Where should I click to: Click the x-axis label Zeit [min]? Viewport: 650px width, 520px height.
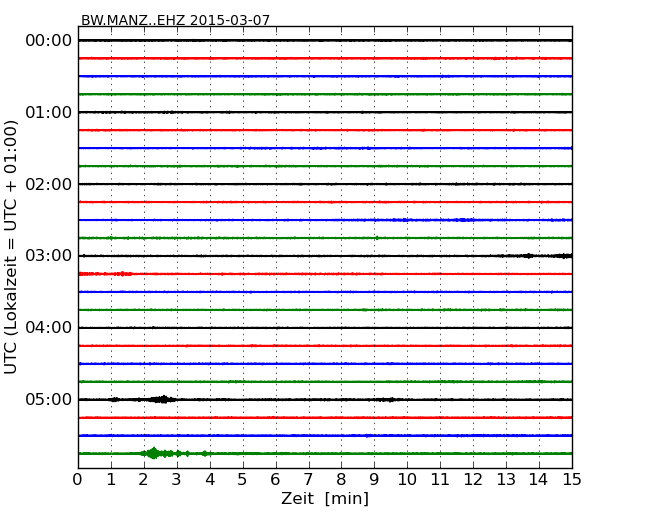pyautogui.click(x=324, y=499)
